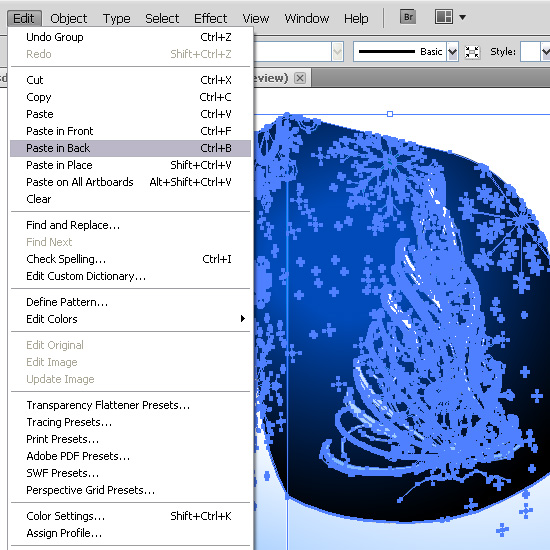The width and height of the screenshot is (550, 550).
Task: Open the Arrange Documents layout icon
Action: pyautogui.click(x=444, y=17)
